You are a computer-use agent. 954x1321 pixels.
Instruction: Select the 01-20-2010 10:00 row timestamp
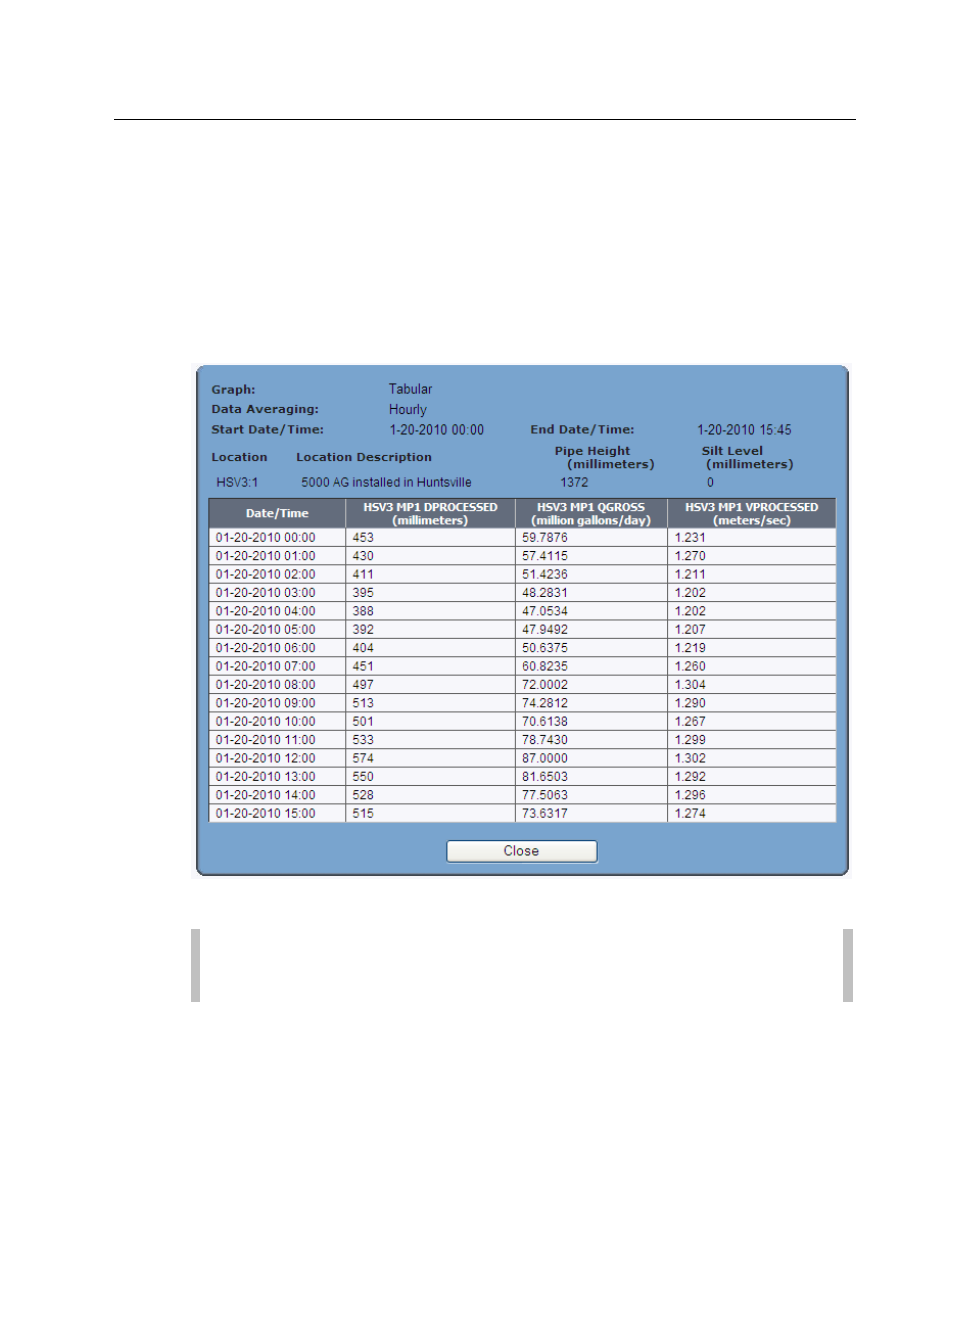point(265,721)
